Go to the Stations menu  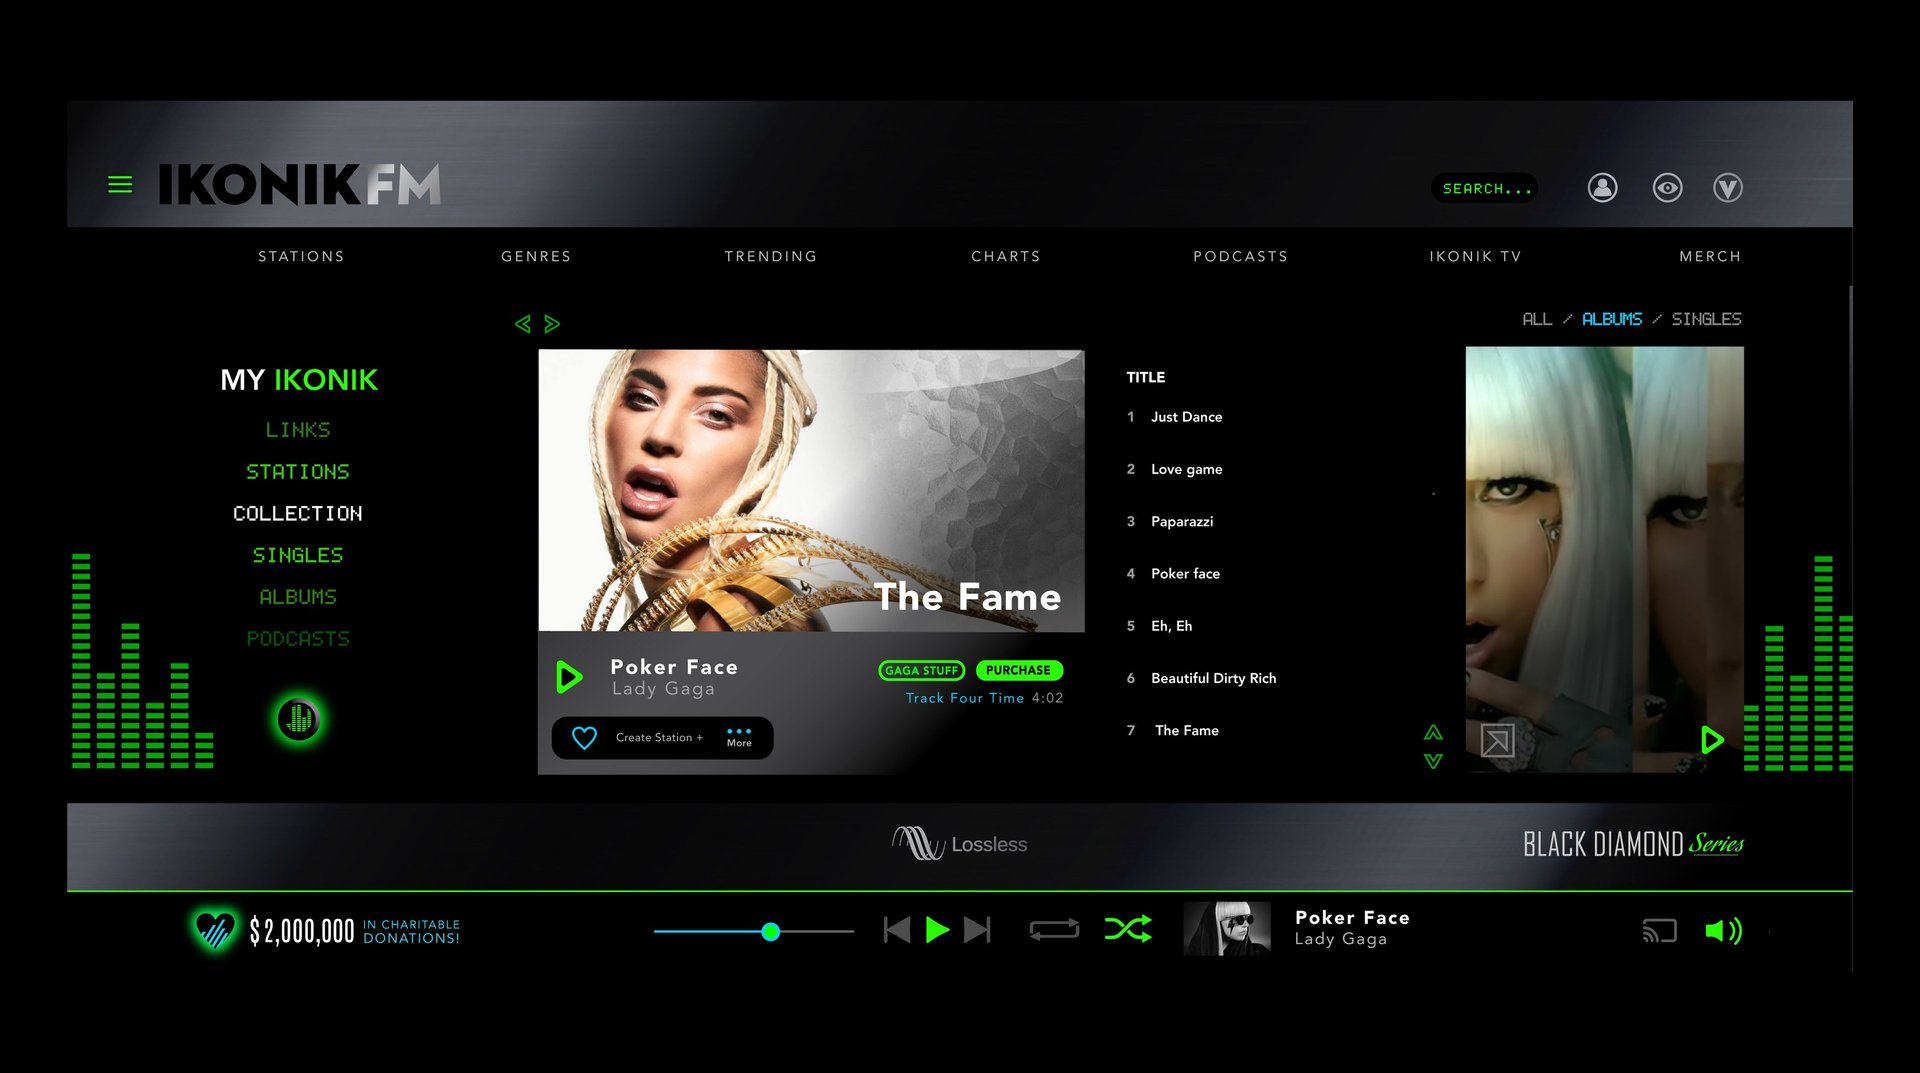pos(301,257)
